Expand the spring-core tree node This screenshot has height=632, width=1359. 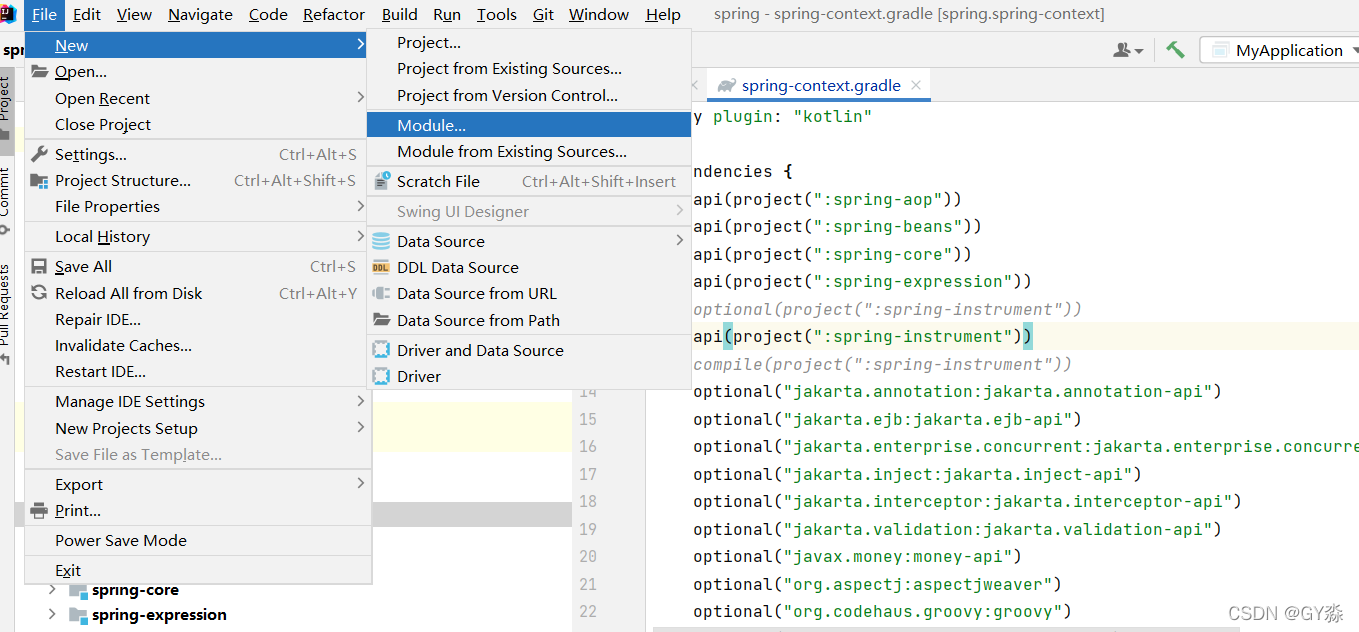pos(53,590)
